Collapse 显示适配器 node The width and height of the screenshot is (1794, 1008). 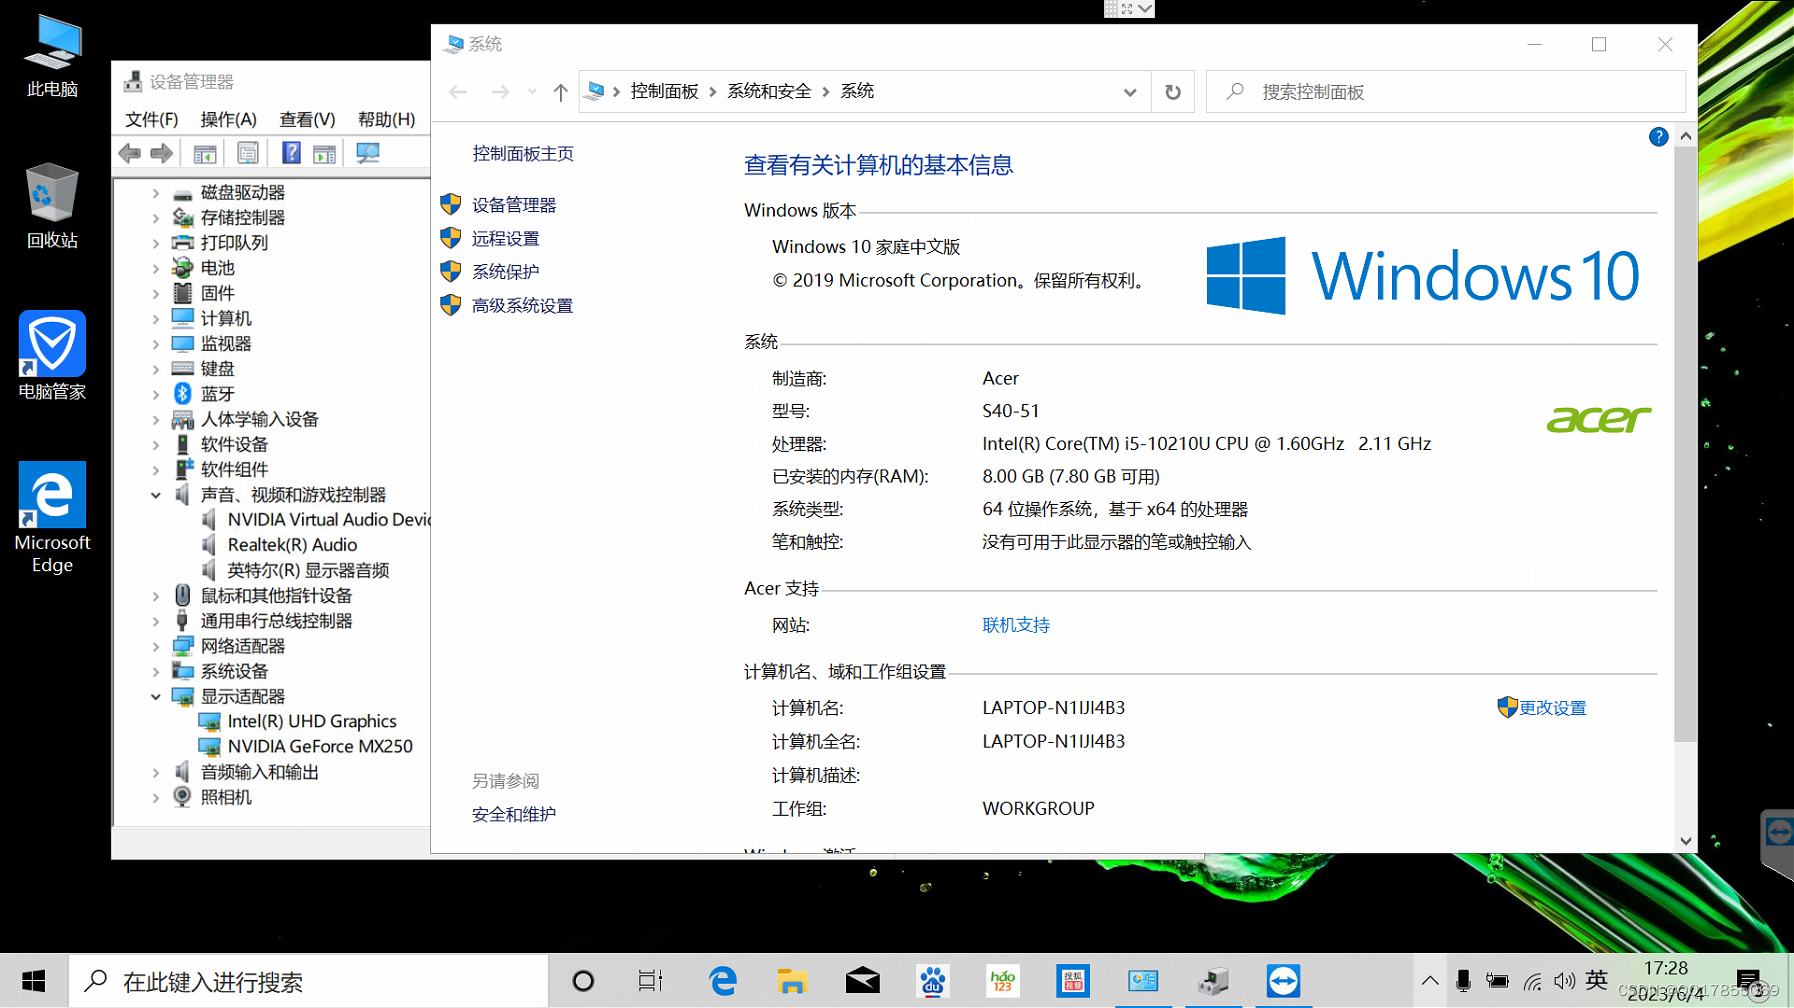pyautogui.click(x=156, y=696)
